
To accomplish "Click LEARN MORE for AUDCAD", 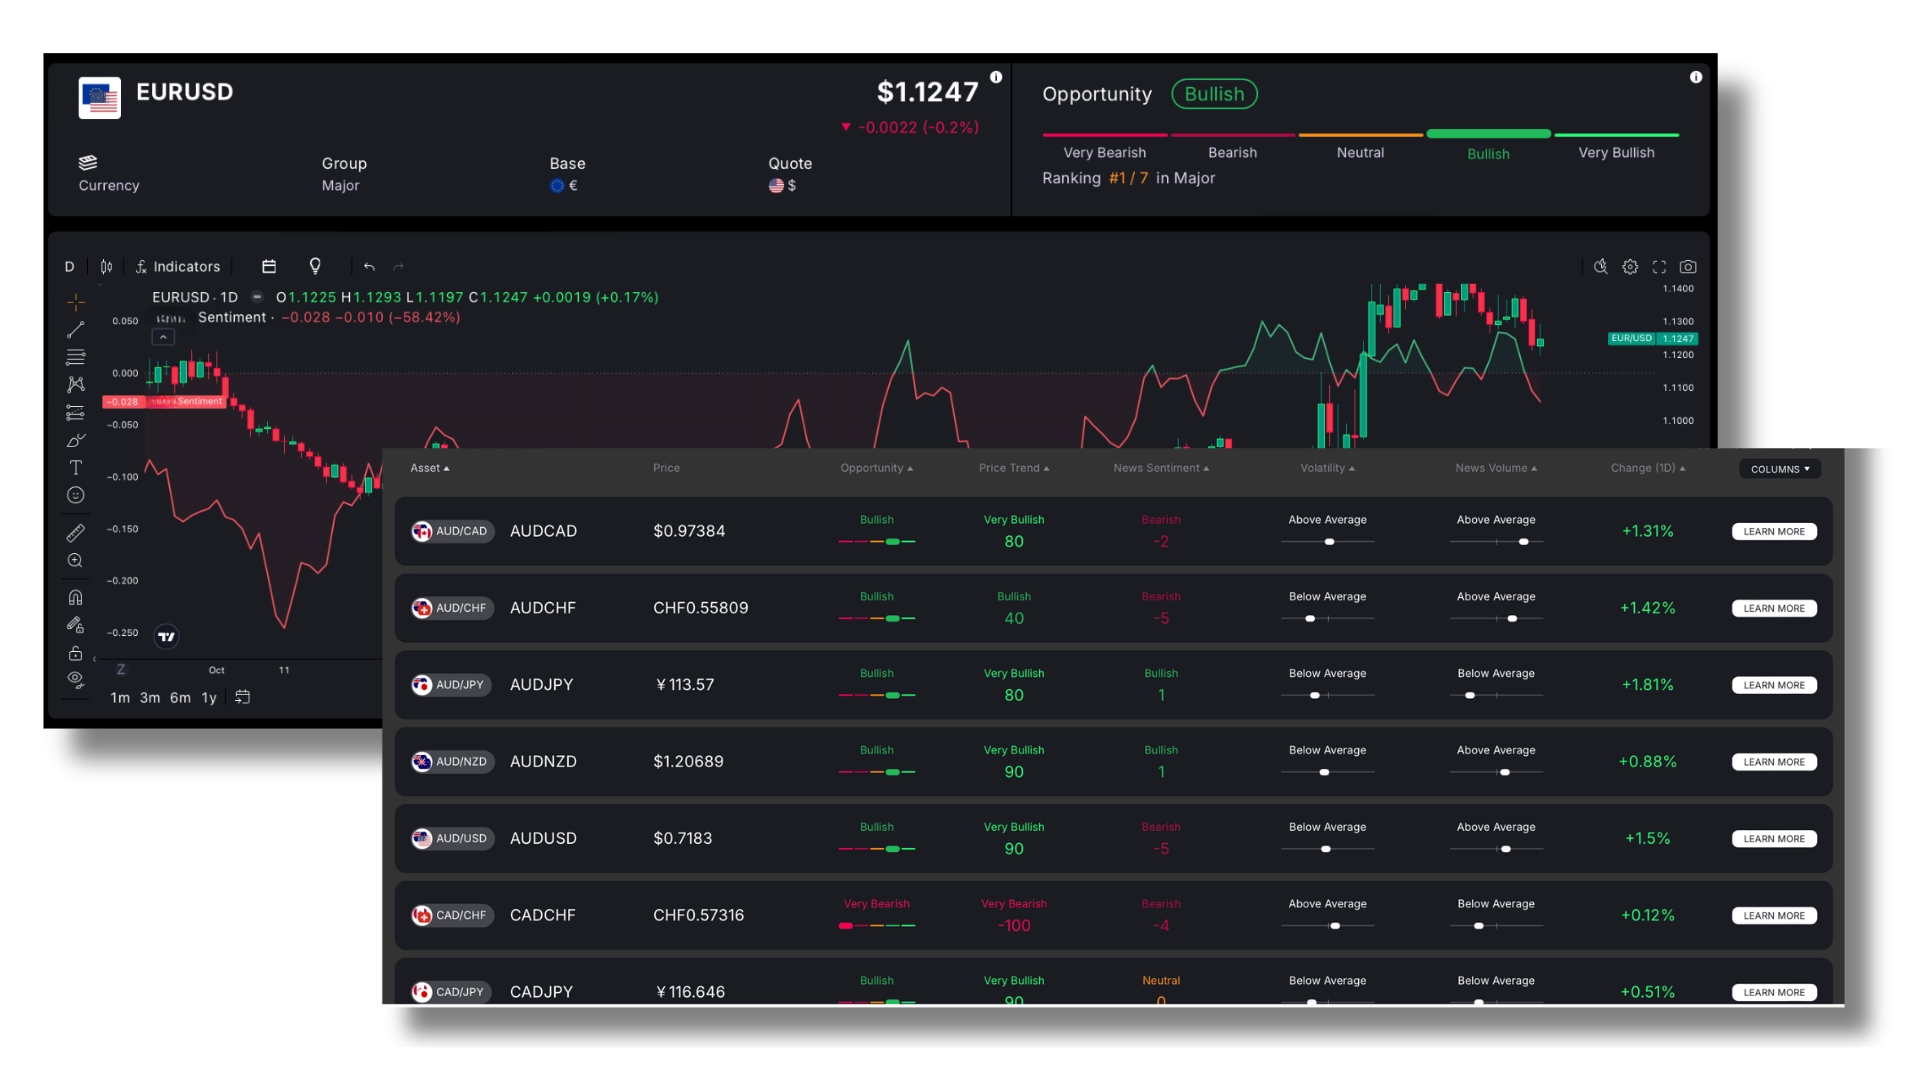I will coord(1774,532).
